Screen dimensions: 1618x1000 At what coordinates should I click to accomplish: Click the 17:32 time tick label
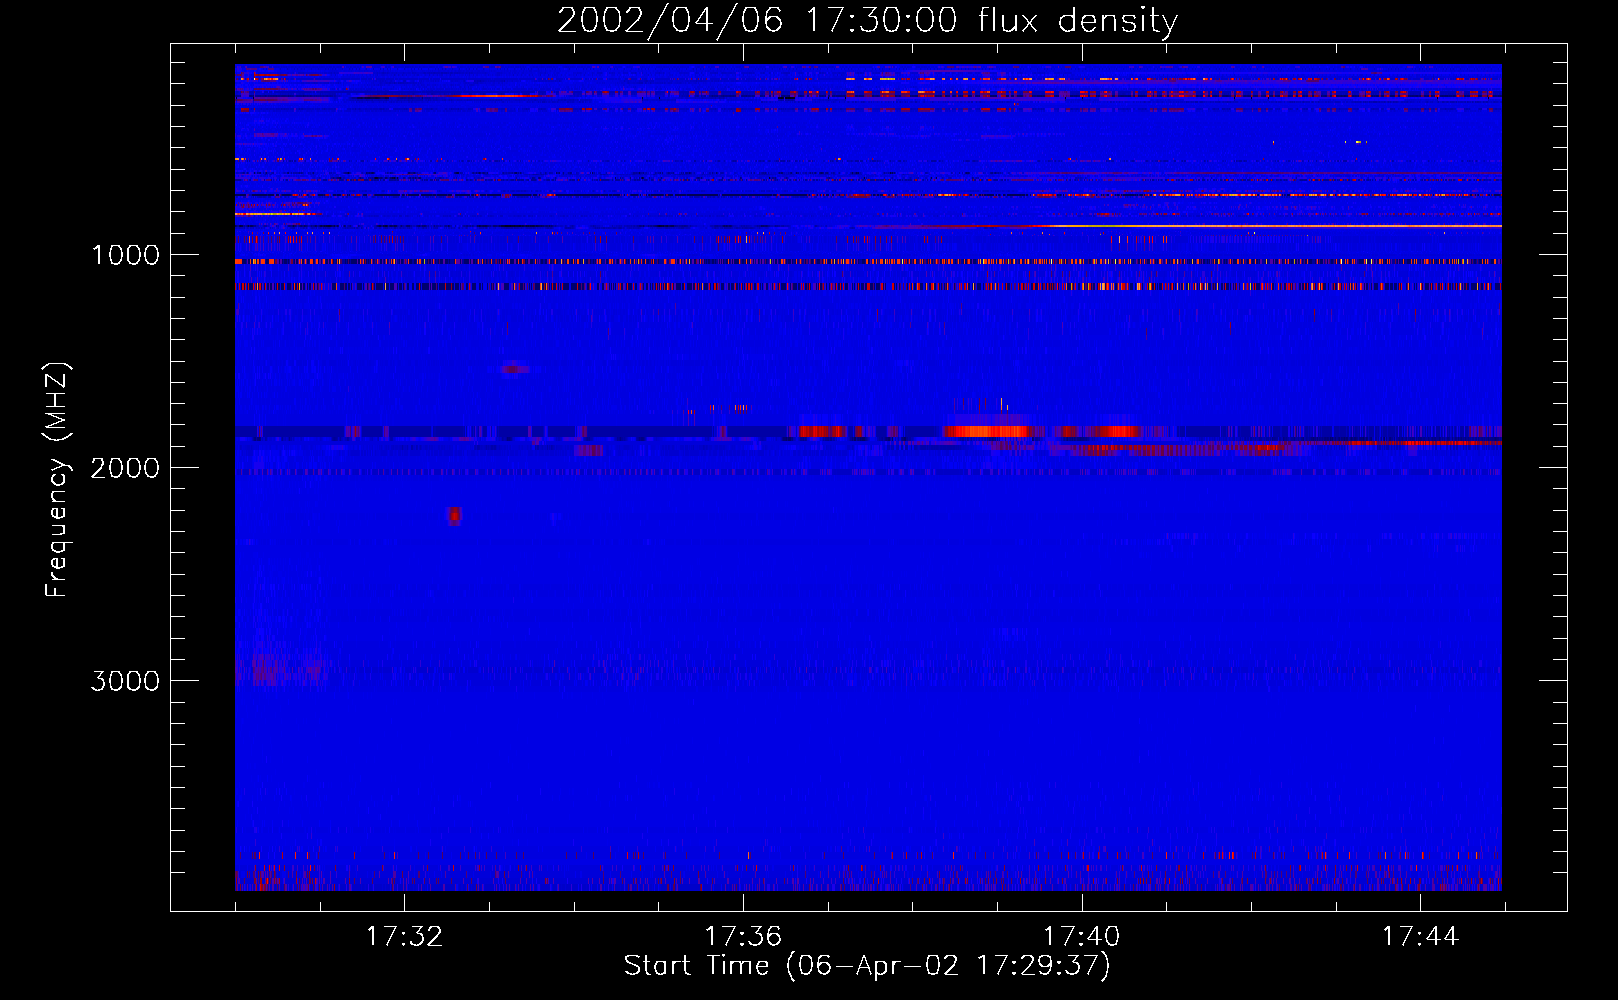(404, 937)
